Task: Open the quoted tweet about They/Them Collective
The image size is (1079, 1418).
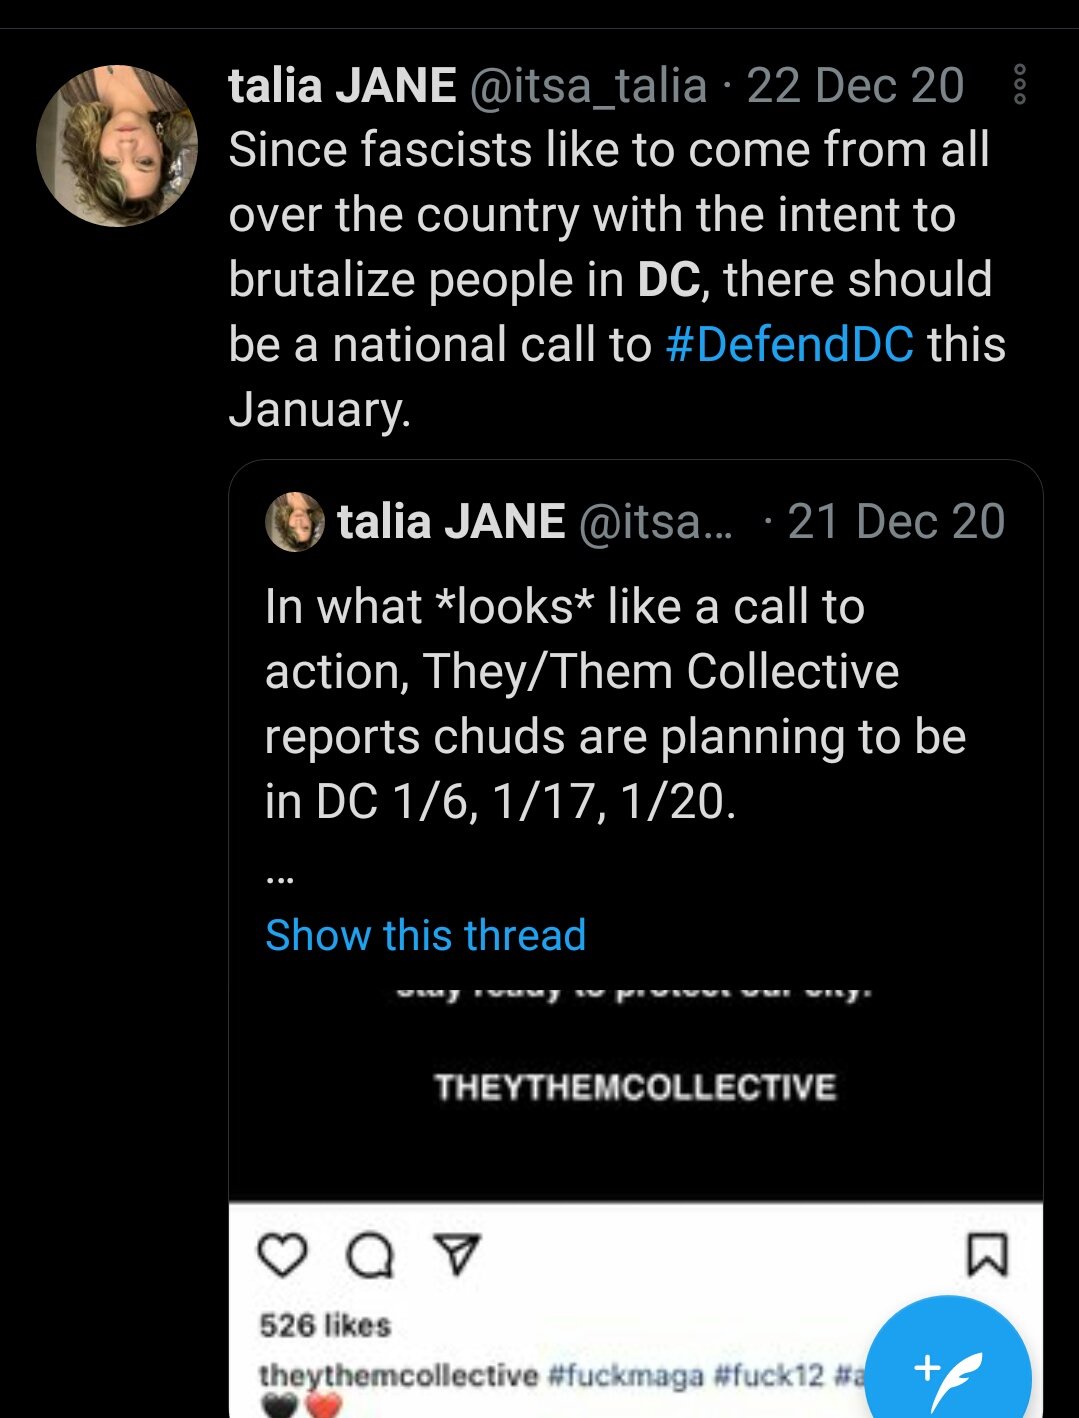Action: pyautogui.click(x=615, y=703)
